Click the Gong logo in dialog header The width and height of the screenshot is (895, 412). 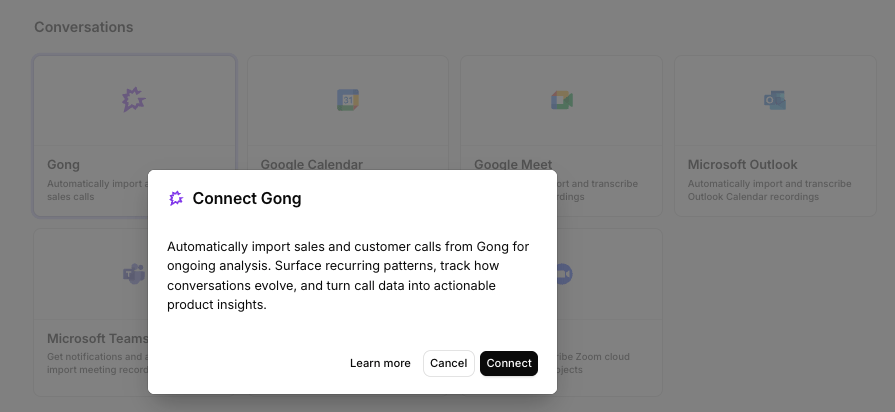[176, 198]
